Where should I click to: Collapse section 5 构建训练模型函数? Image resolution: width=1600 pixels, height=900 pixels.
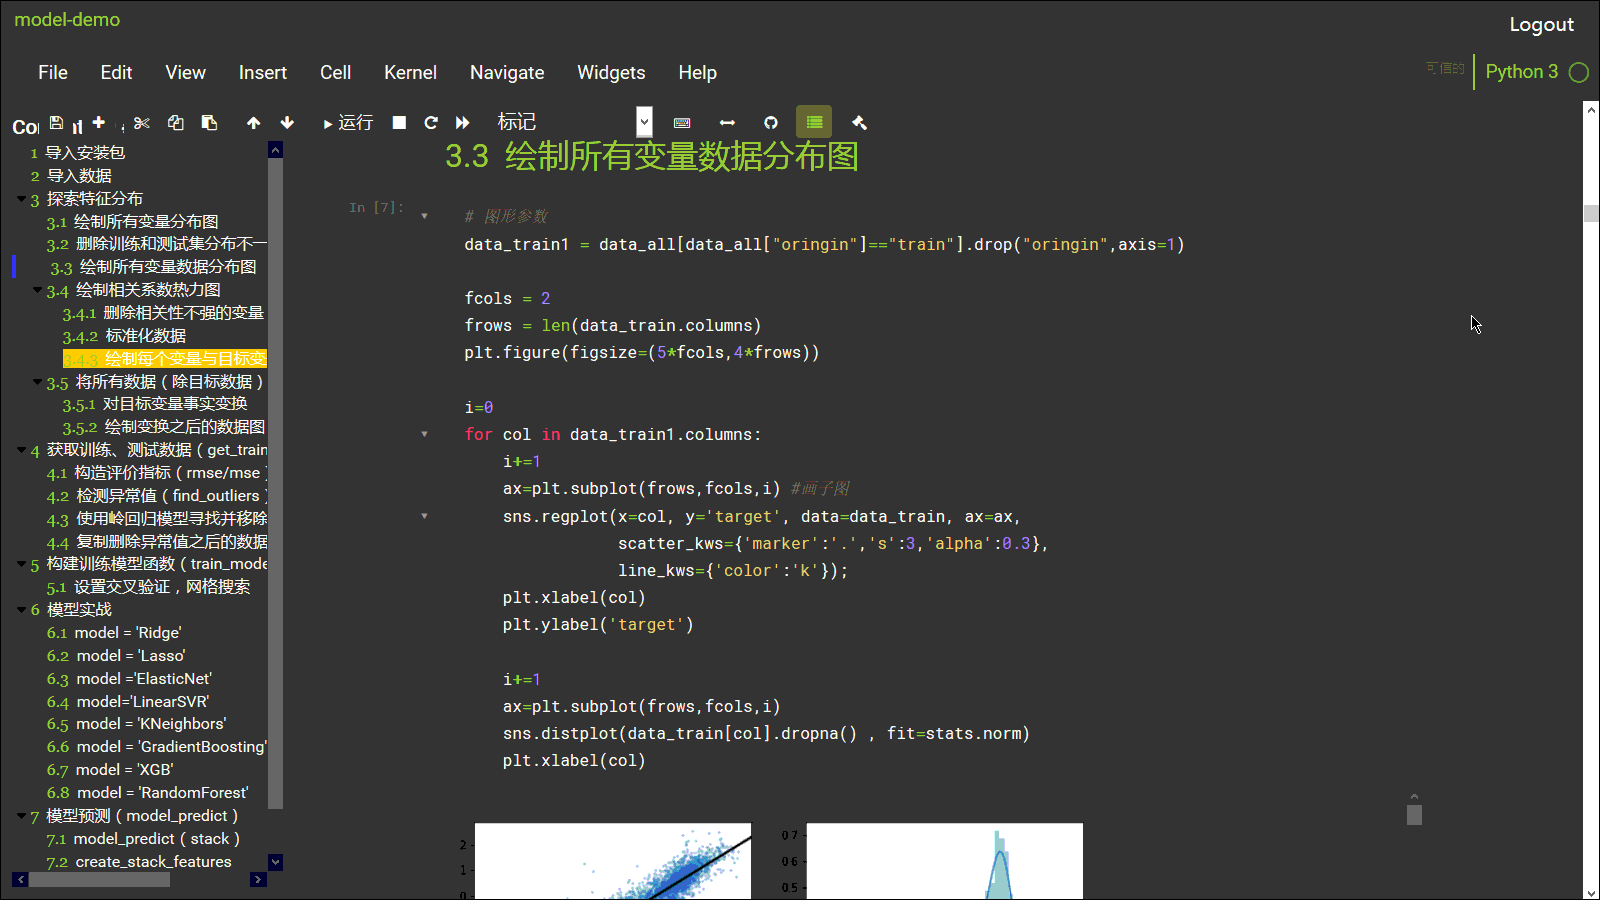[21, 564]
